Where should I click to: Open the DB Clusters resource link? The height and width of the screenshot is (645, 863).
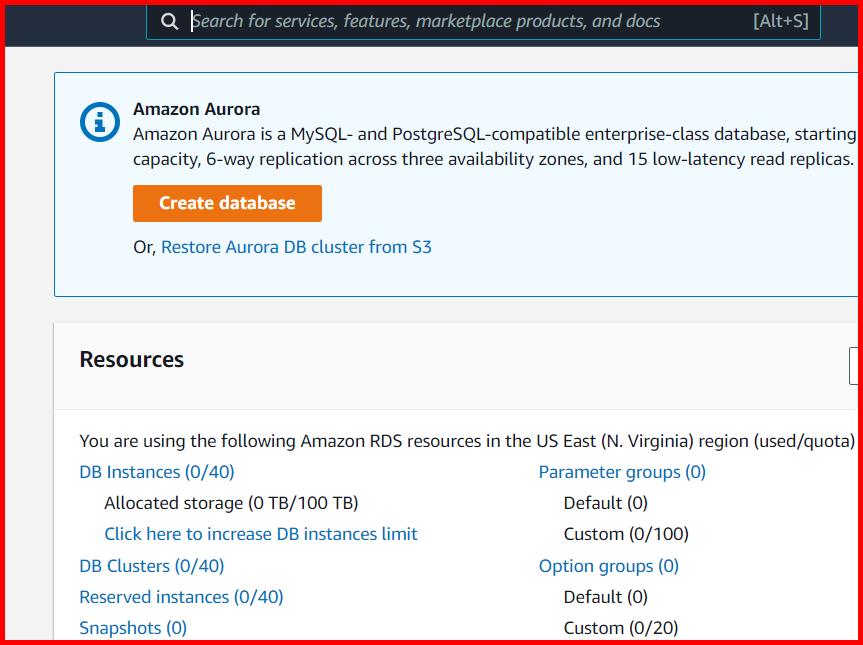151,565
